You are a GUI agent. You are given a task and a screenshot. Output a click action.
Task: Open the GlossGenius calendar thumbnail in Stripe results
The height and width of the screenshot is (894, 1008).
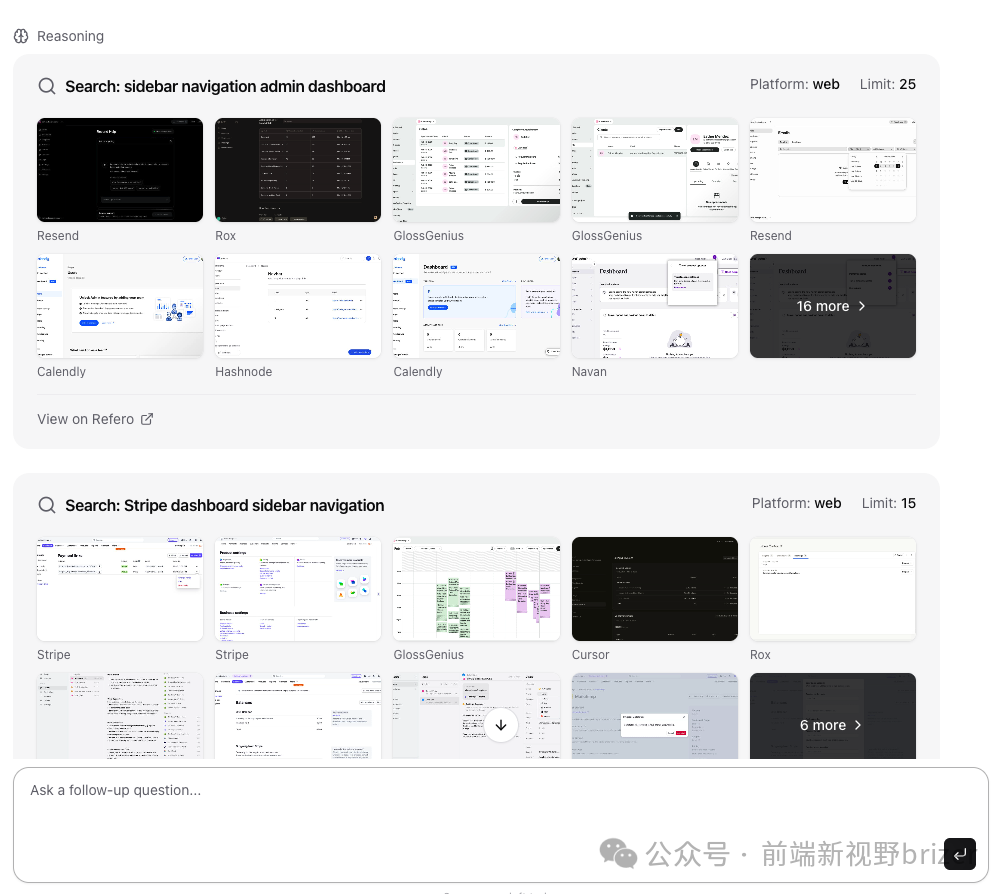tap(476, 589)
